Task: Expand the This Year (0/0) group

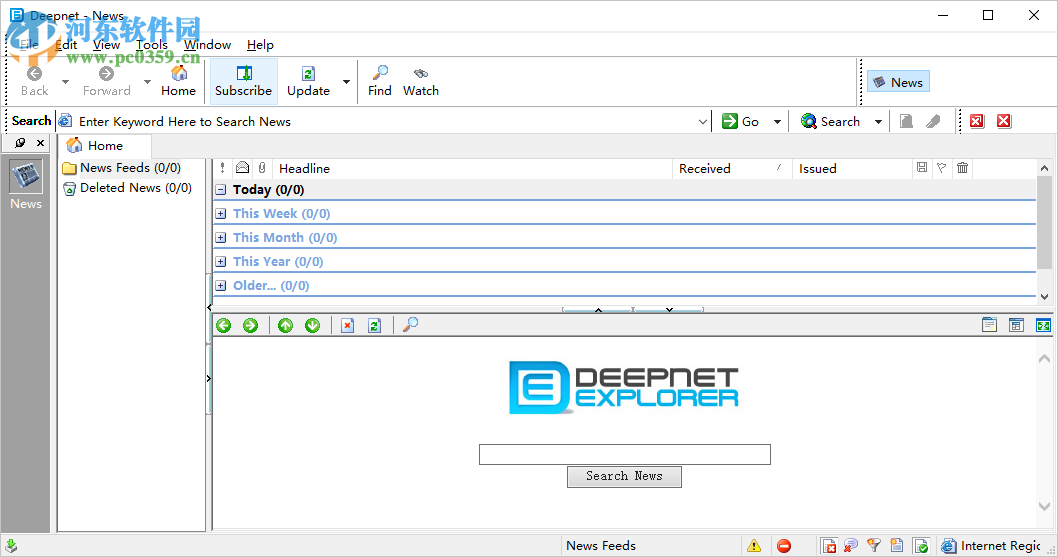Action: (221, 261)
